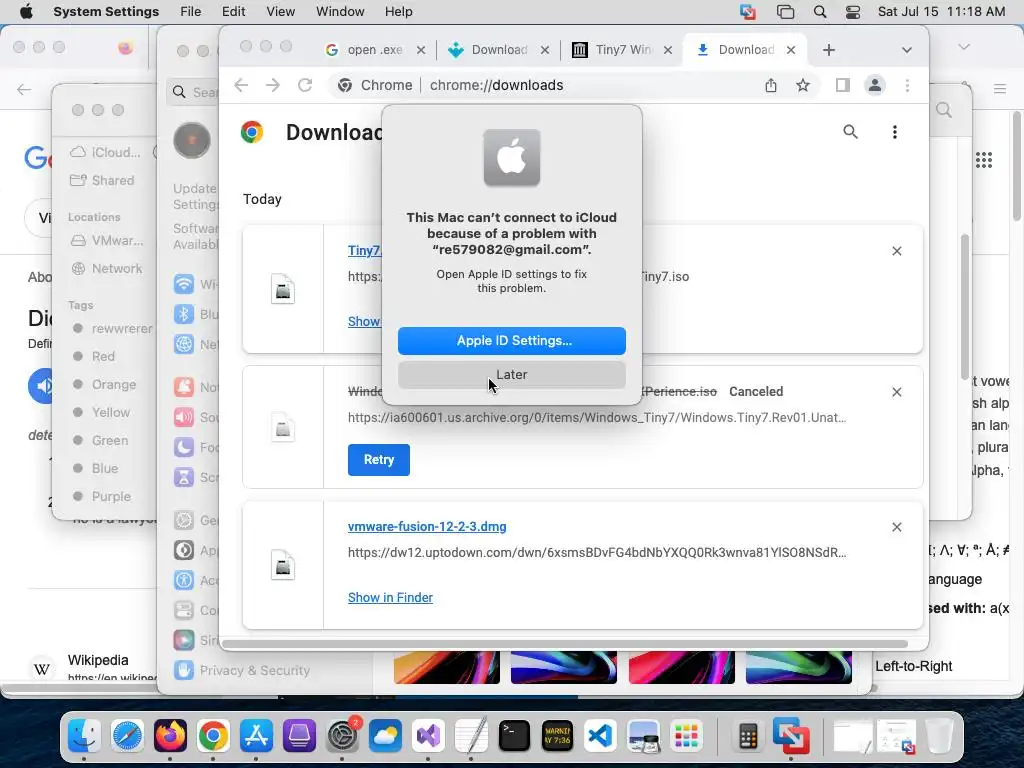Open Chrome from the Dock
The height and width of the screenshot is (768, 1024).
point(214,736)
